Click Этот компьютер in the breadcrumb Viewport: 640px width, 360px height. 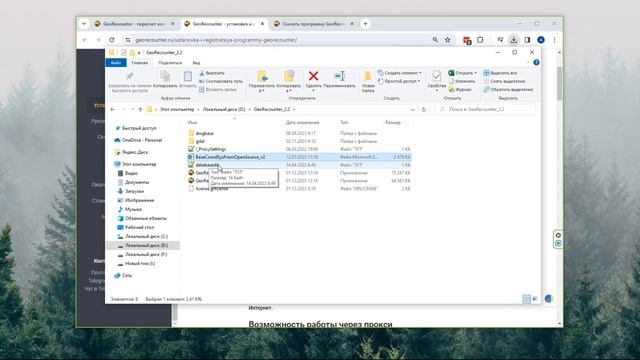(x=177, y=109)
